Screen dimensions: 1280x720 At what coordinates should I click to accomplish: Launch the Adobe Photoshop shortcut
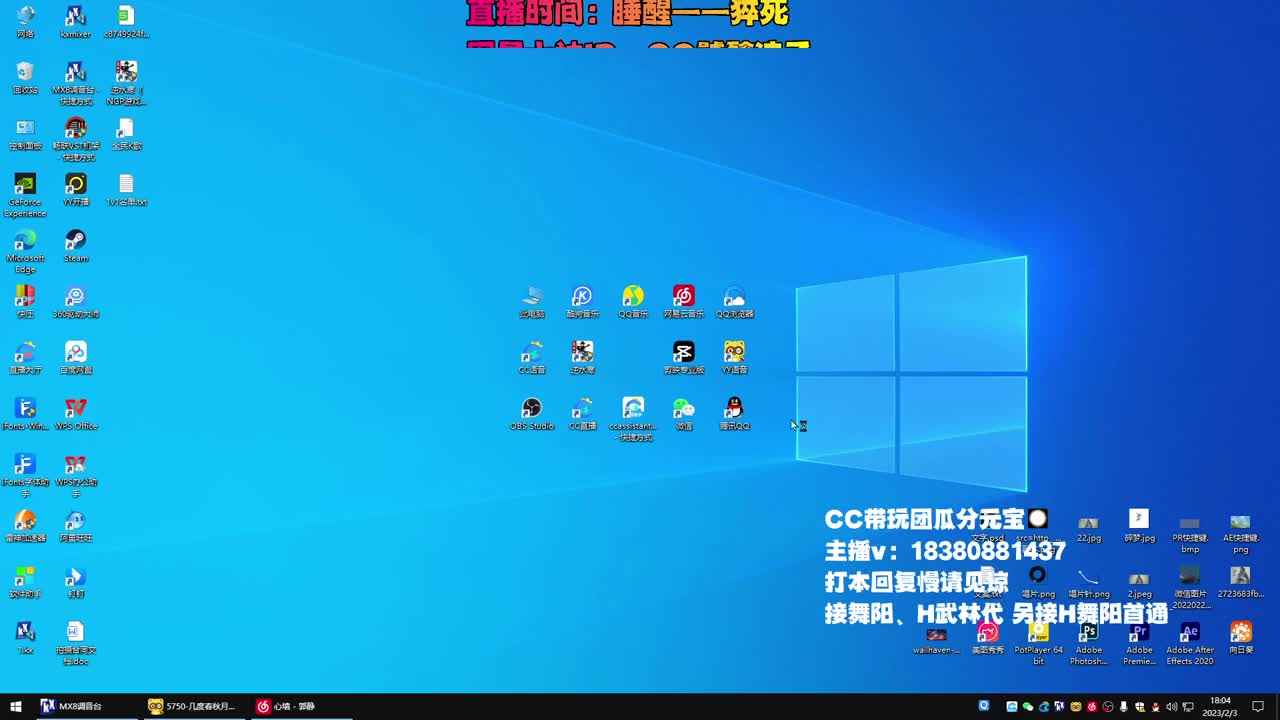[x=1088, y=643]
